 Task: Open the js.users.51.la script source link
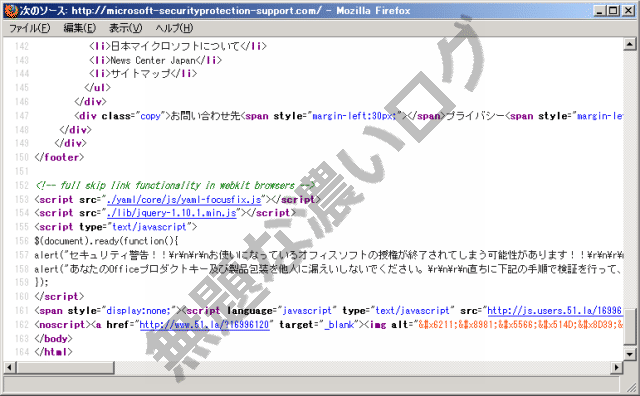pyautogui.click(x=555, y=311)
